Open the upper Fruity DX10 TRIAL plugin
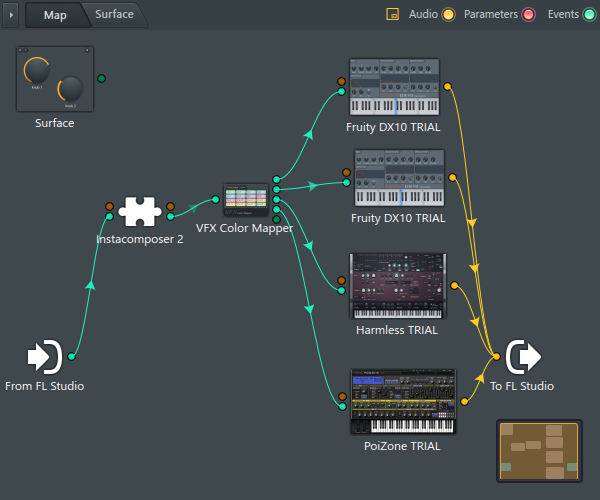Image resolution: width=600 pixels, height=500 pixels. tap(395, 87)
